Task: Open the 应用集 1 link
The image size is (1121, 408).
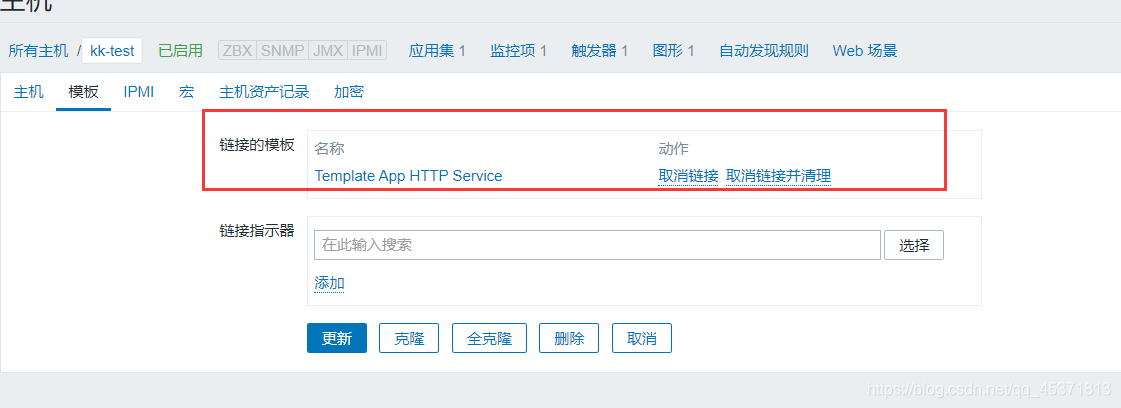Action: tap(437, 50)
